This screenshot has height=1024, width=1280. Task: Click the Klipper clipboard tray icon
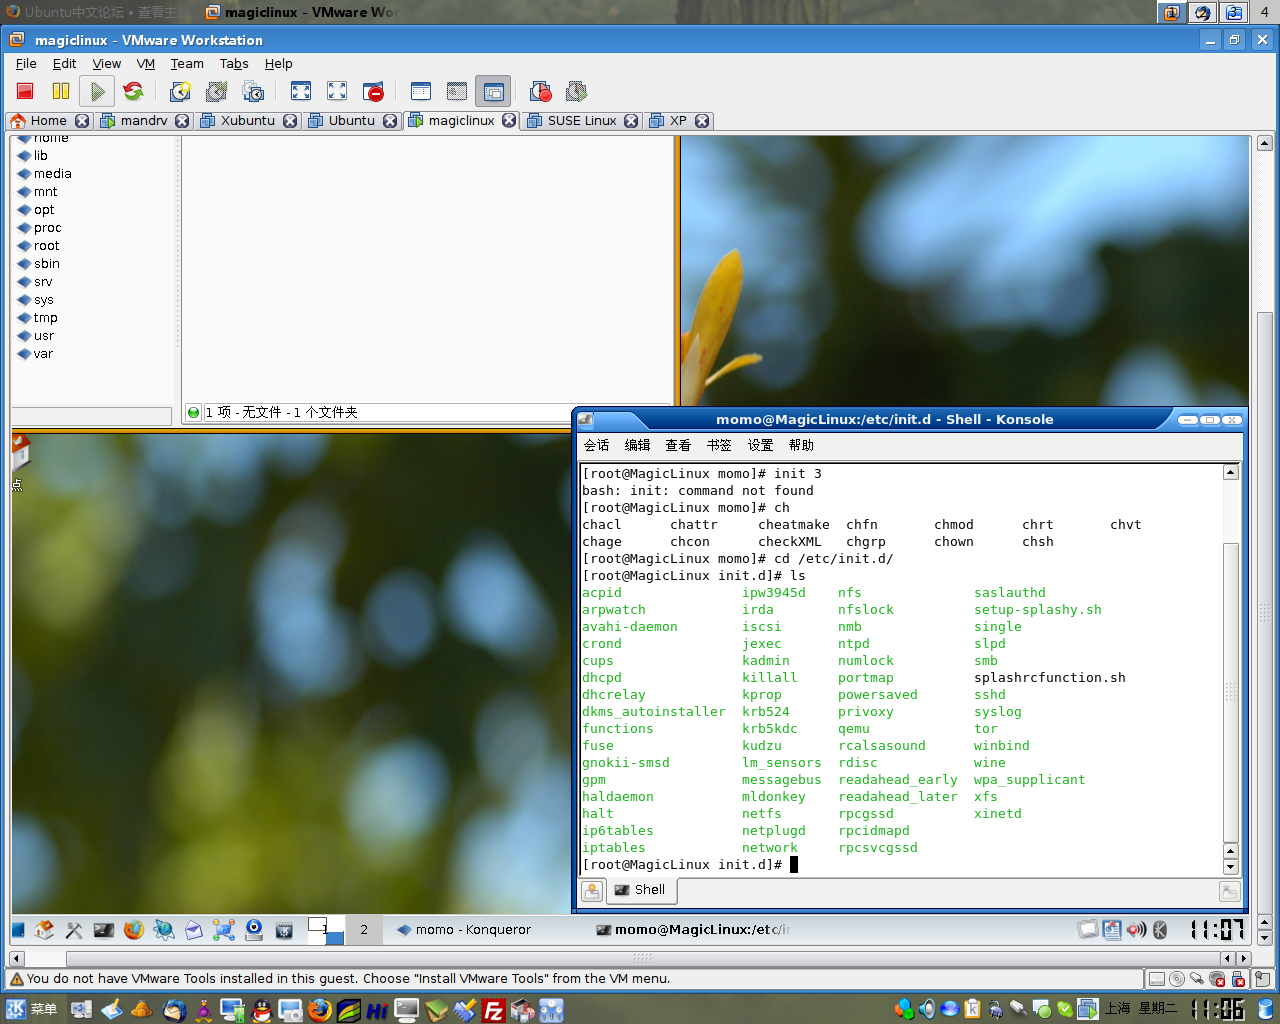(973, 1009)
